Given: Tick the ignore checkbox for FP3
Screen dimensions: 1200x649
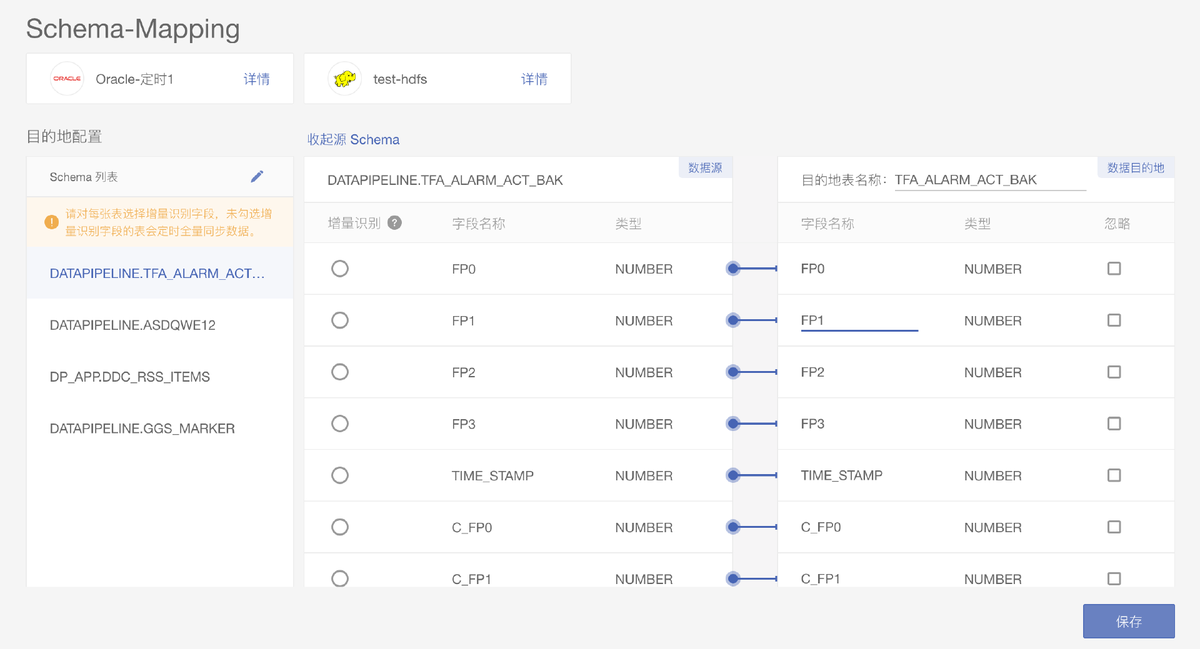Looking at the screenshot, I should point(1114,424).
